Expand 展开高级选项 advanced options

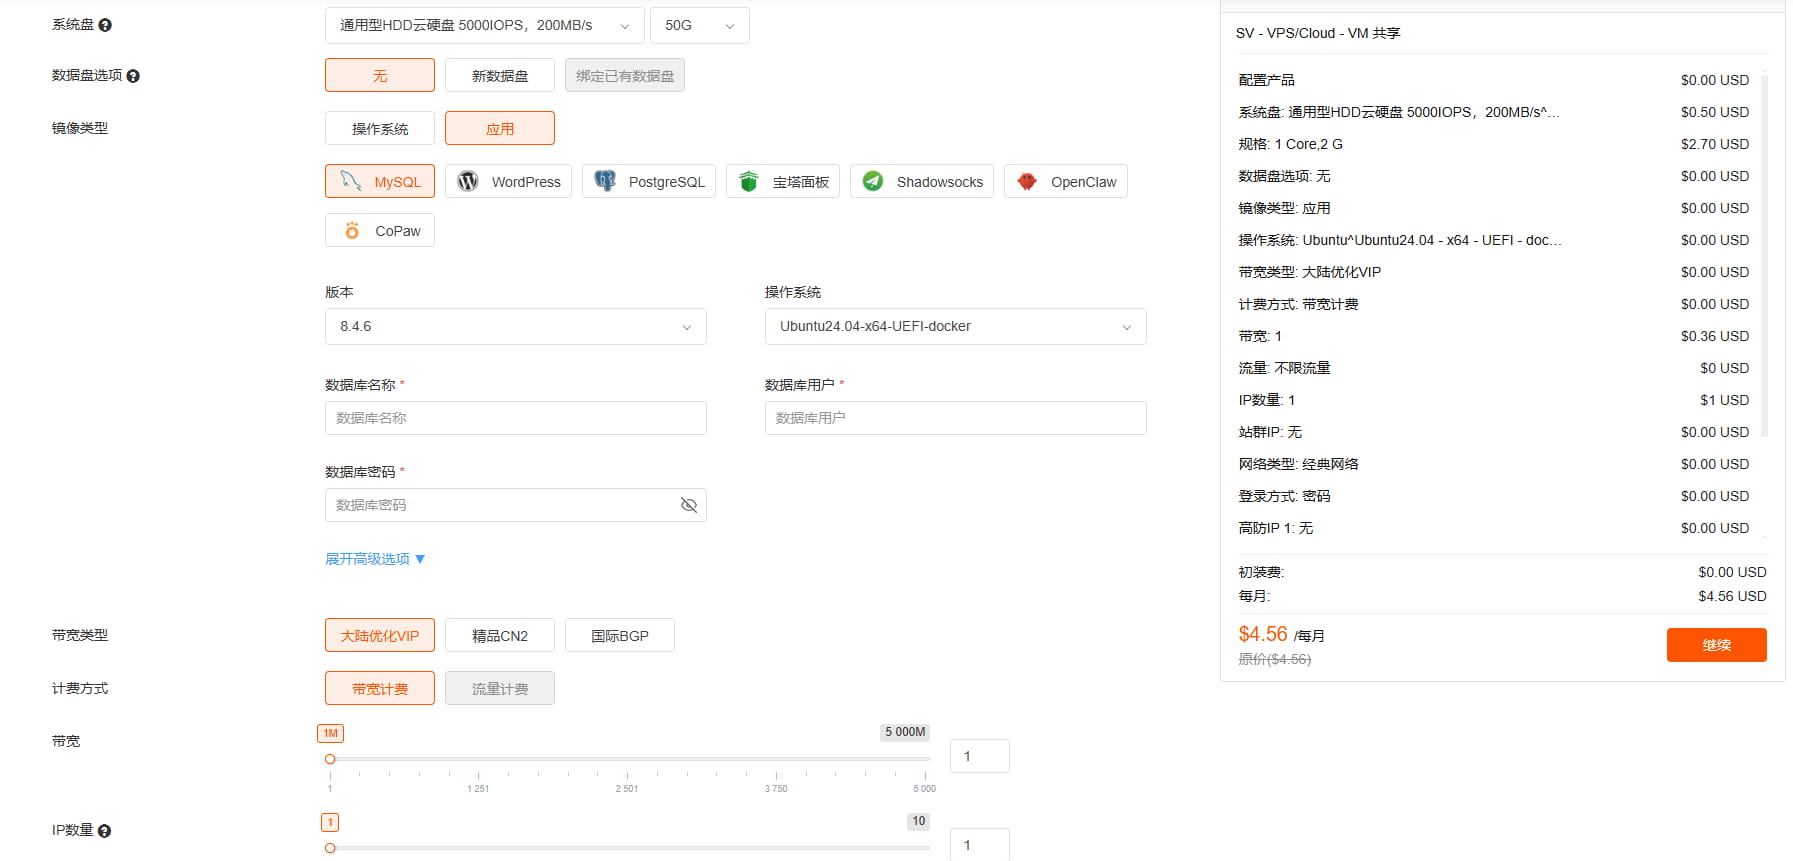pos(375,559)
